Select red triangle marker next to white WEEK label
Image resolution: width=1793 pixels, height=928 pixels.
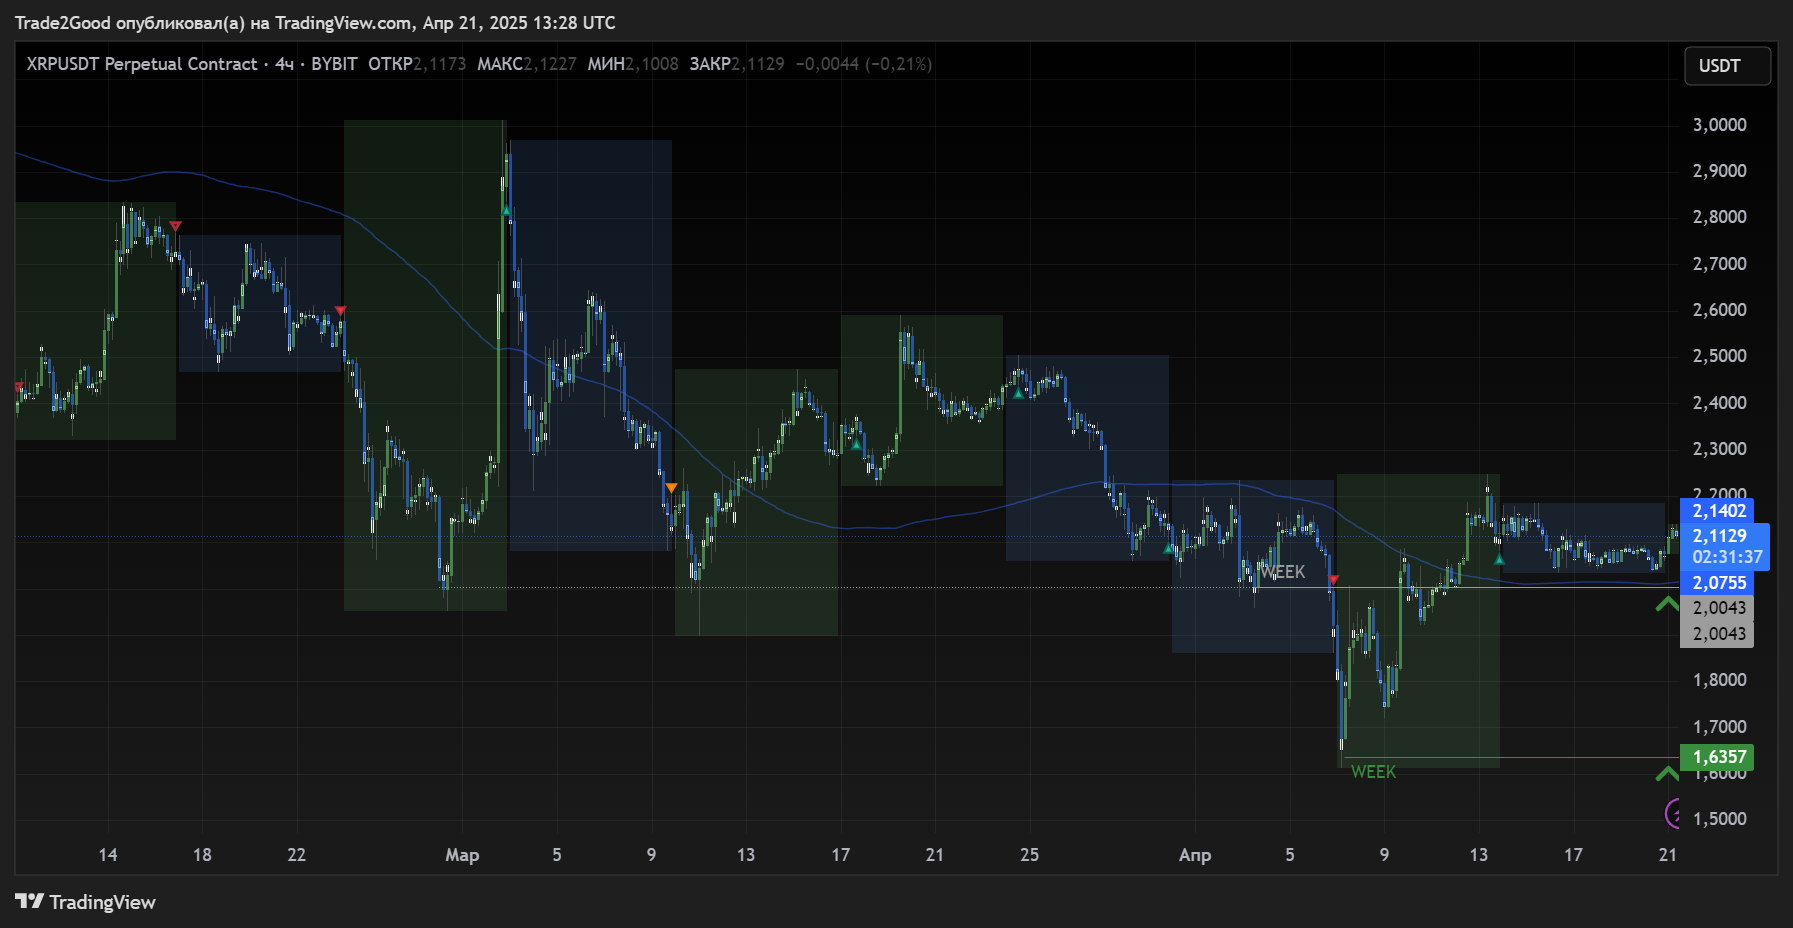click(x=1333, y=580)
